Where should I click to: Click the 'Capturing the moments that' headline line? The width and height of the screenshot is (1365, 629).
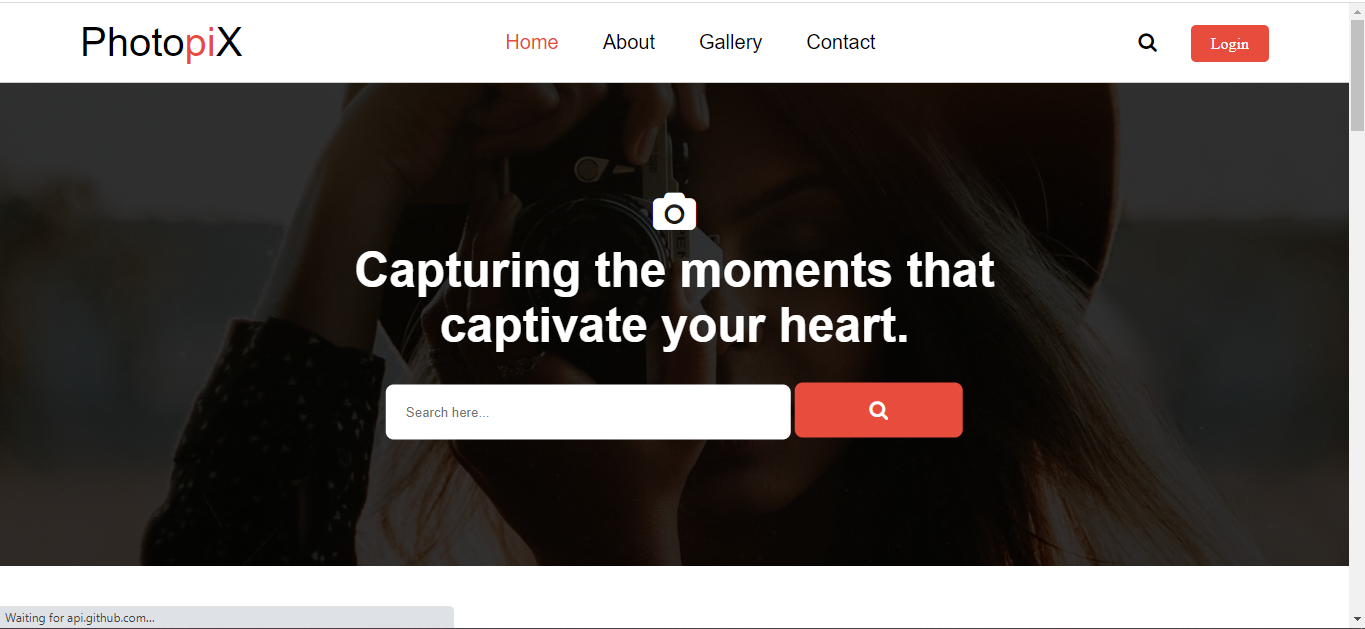coord(675,270)
